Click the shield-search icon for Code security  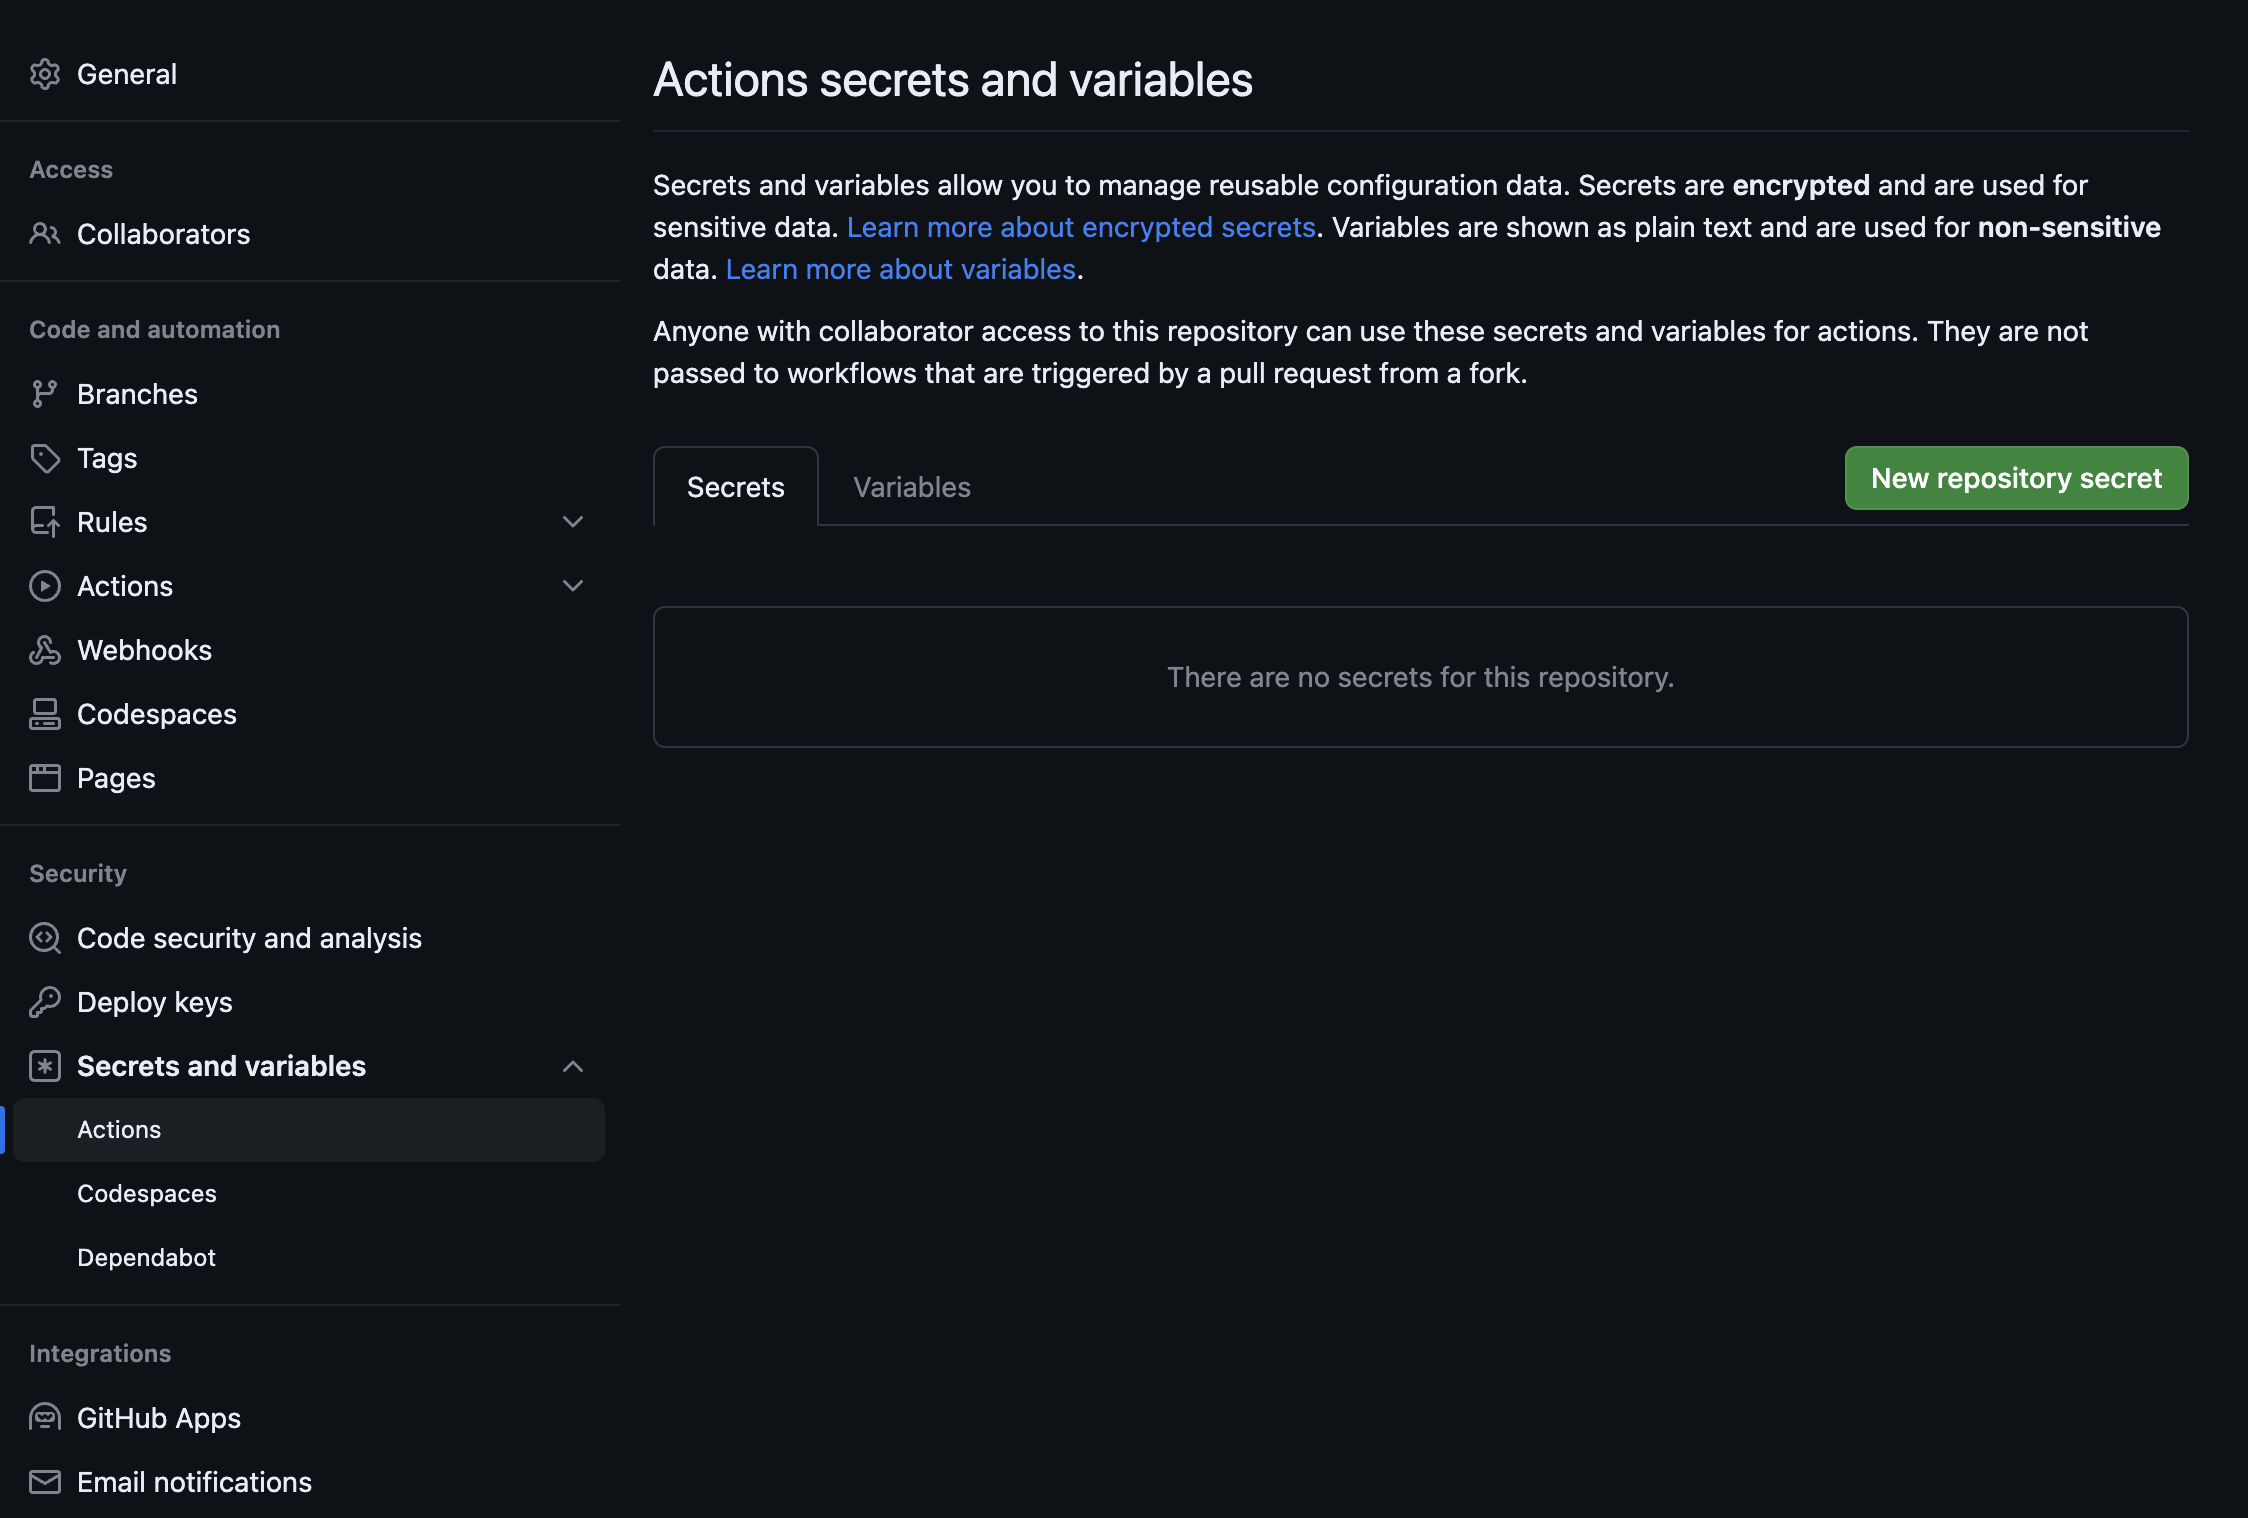(45, 938)
